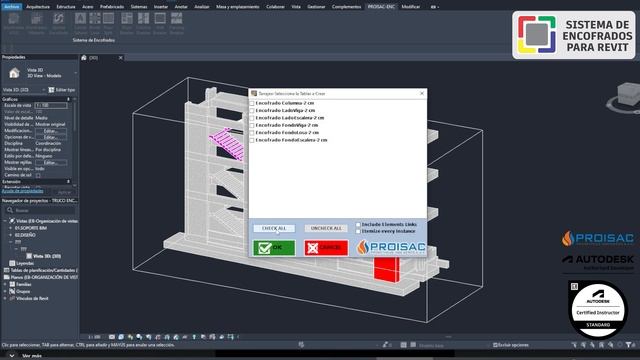Screen dimensions: 640x360
Task: Confirm with the green OK button
Action: click(274, 248)
